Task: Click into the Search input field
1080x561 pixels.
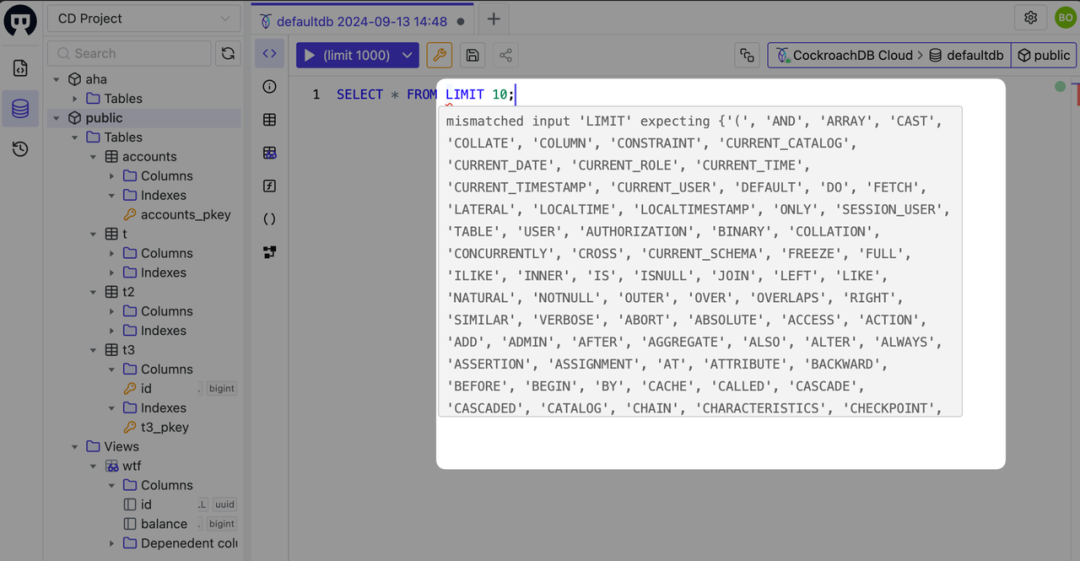Action: tap(129, 53)
